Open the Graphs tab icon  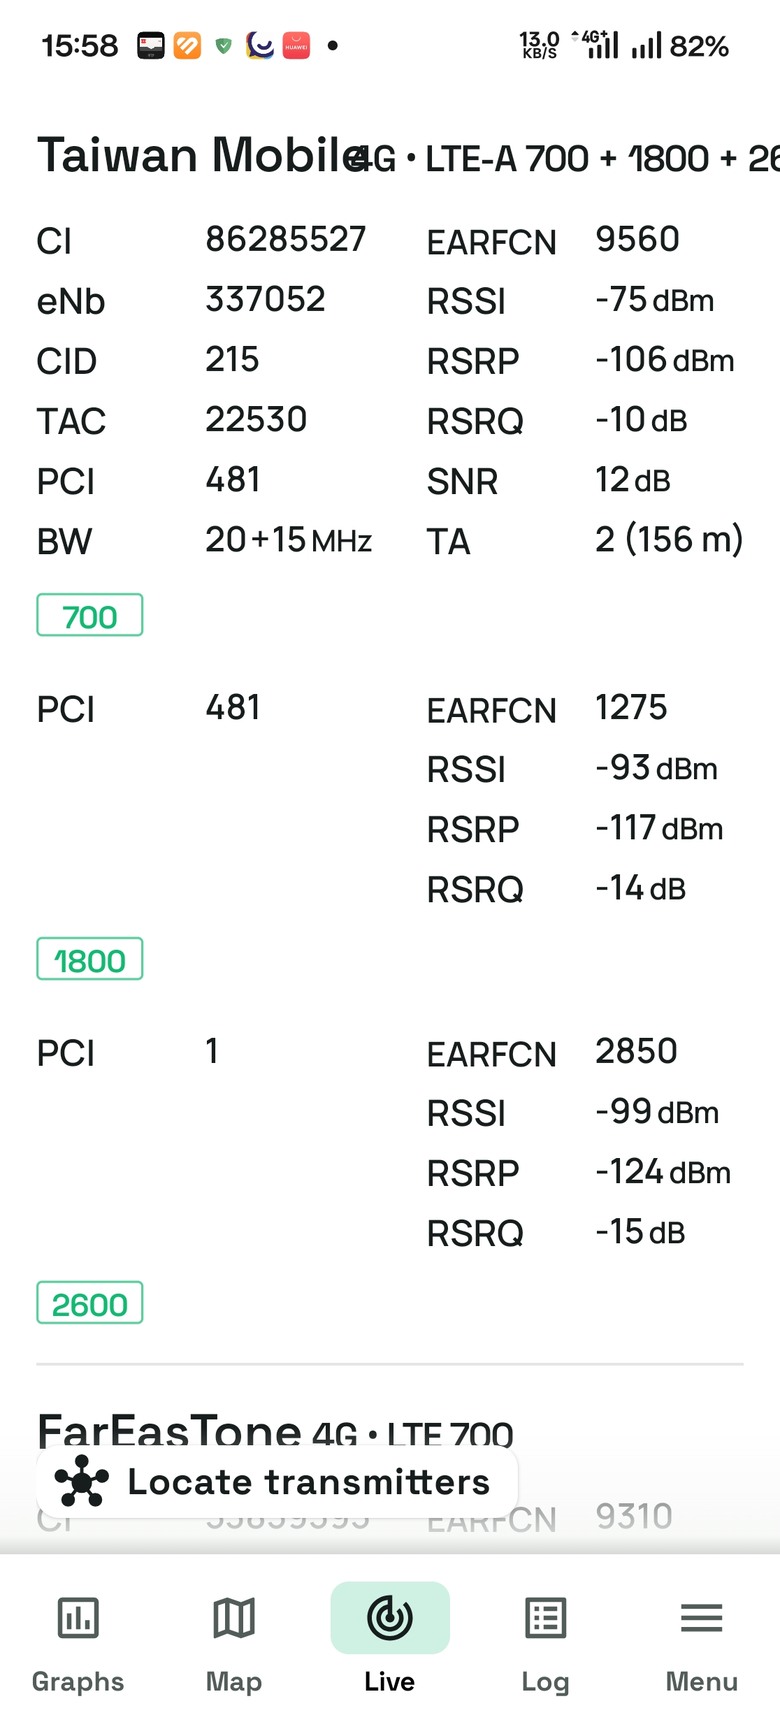coord(78,1617)
